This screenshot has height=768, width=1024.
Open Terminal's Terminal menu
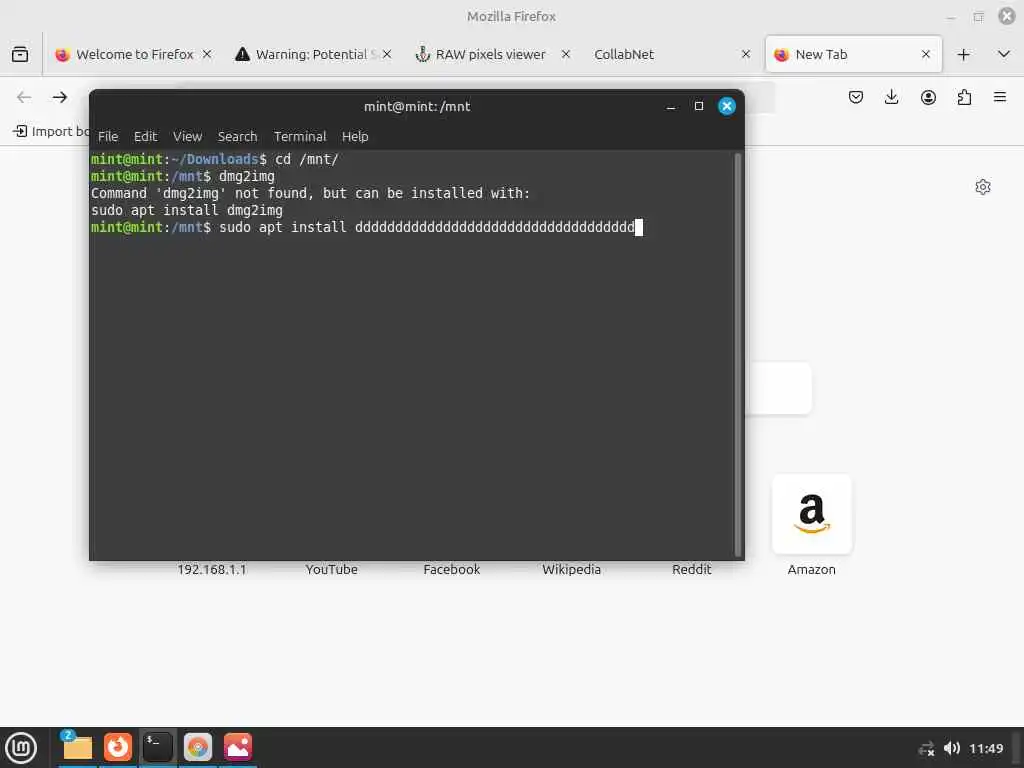pos(300,136)
